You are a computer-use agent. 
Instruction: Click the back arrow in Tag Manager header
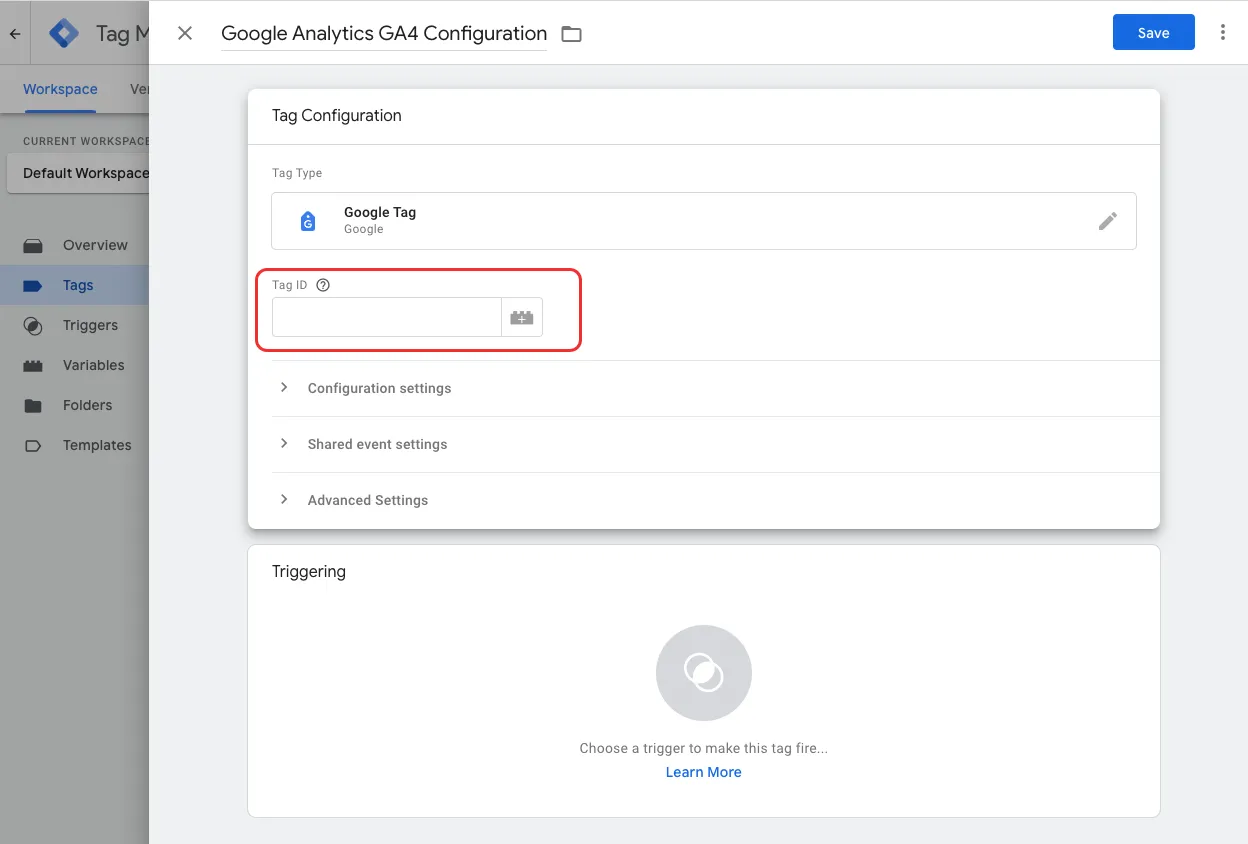[15, 33]
